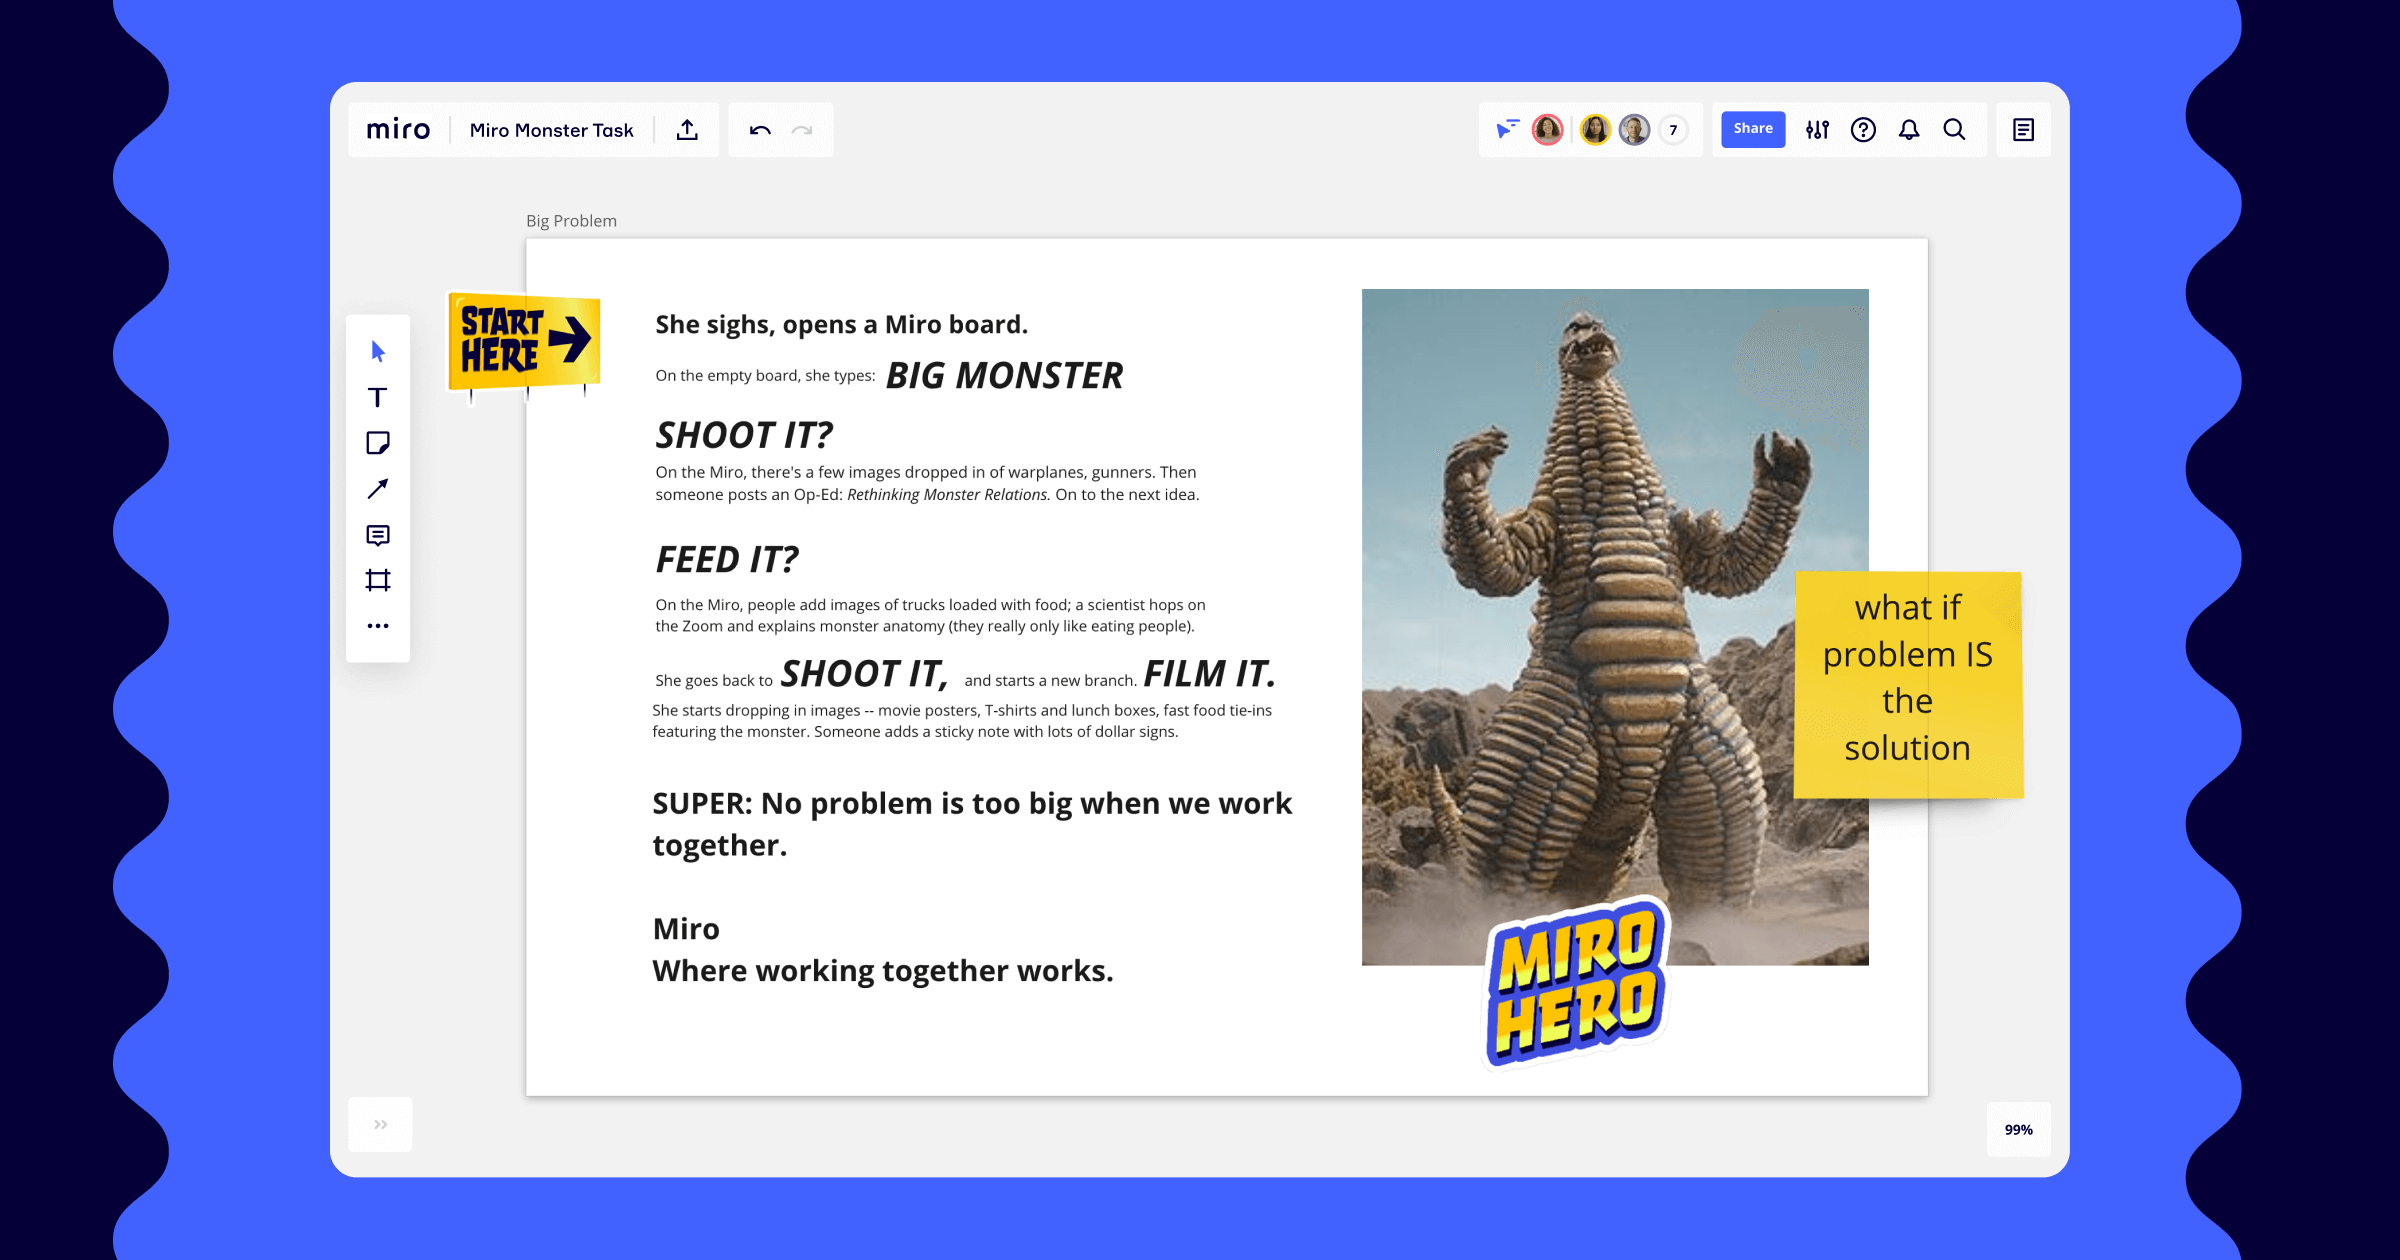Click 'and starts a new branch.' text
Screen dimensions: 2400x1260
[x=1050, y=681]
